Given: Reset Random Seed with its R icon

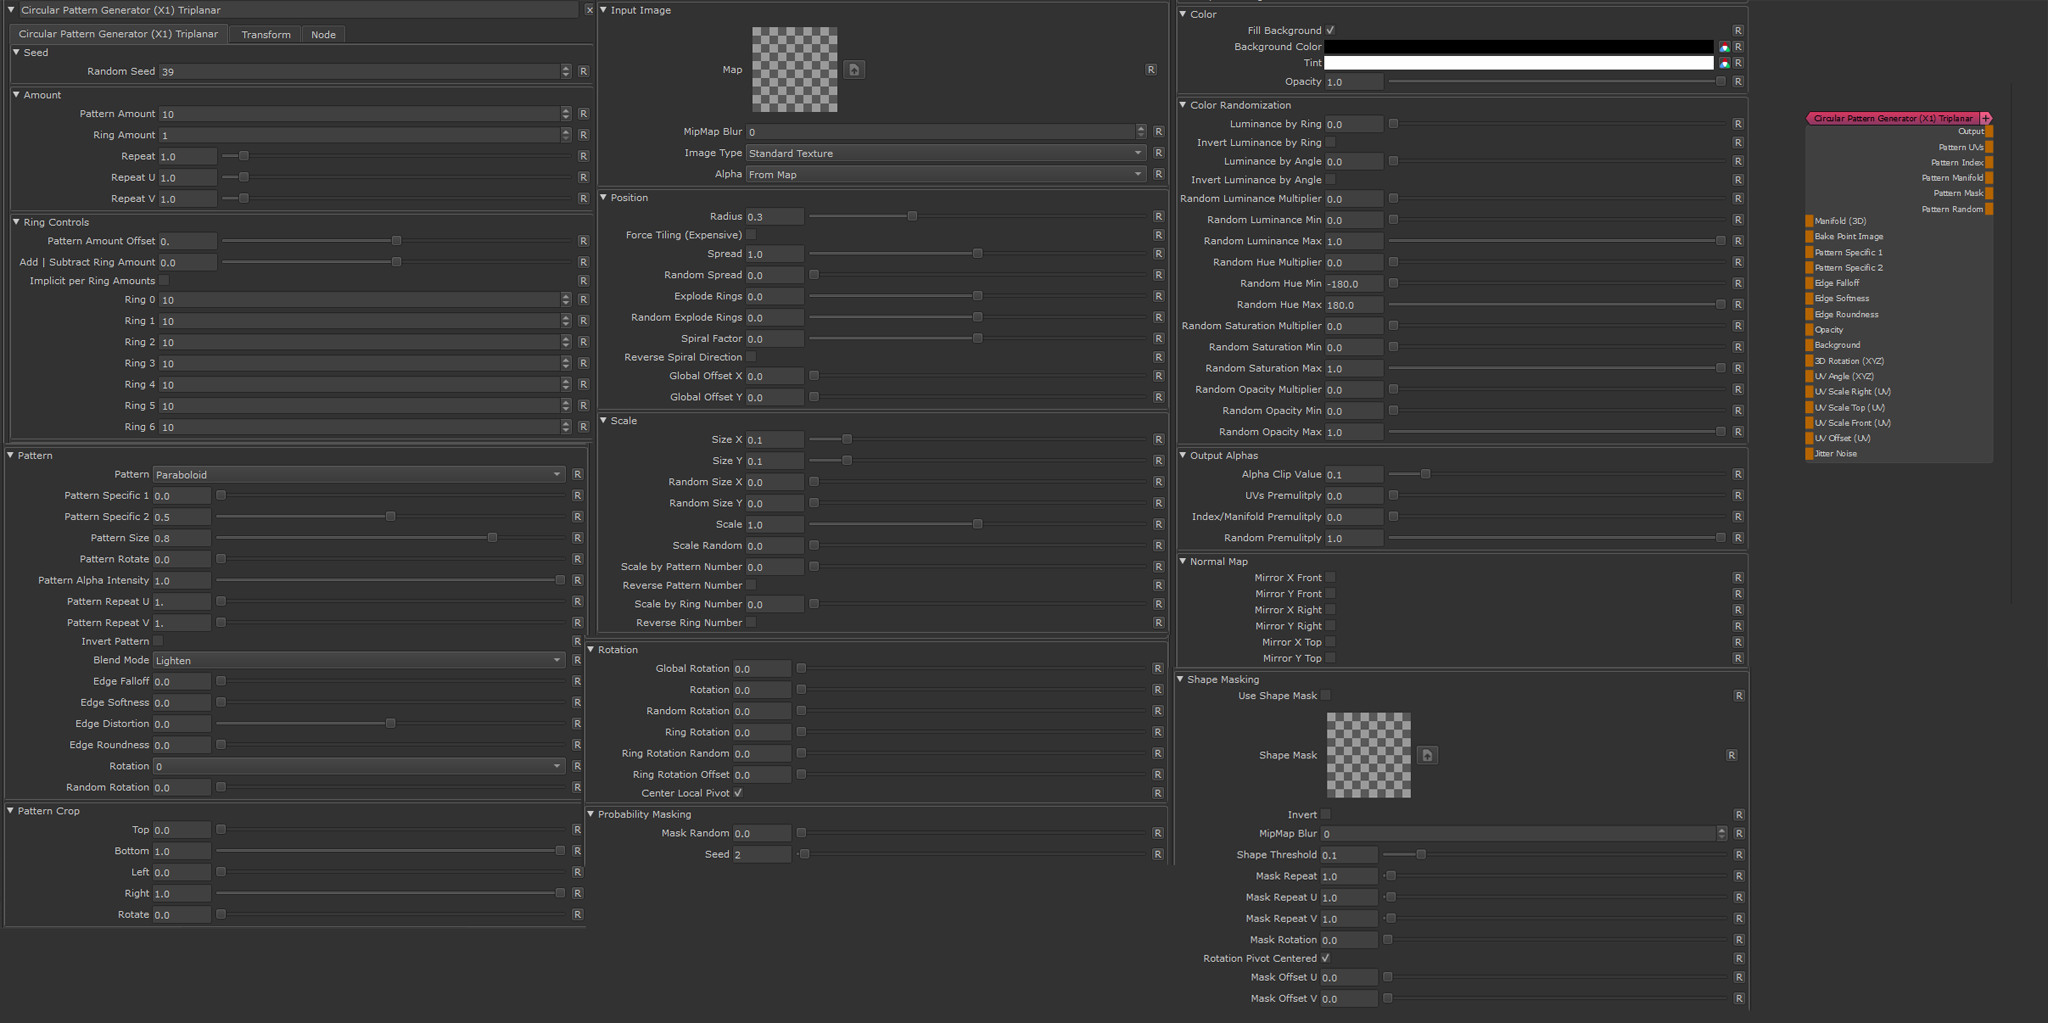Looking at the screenshot, I should [x=583, y=72].
